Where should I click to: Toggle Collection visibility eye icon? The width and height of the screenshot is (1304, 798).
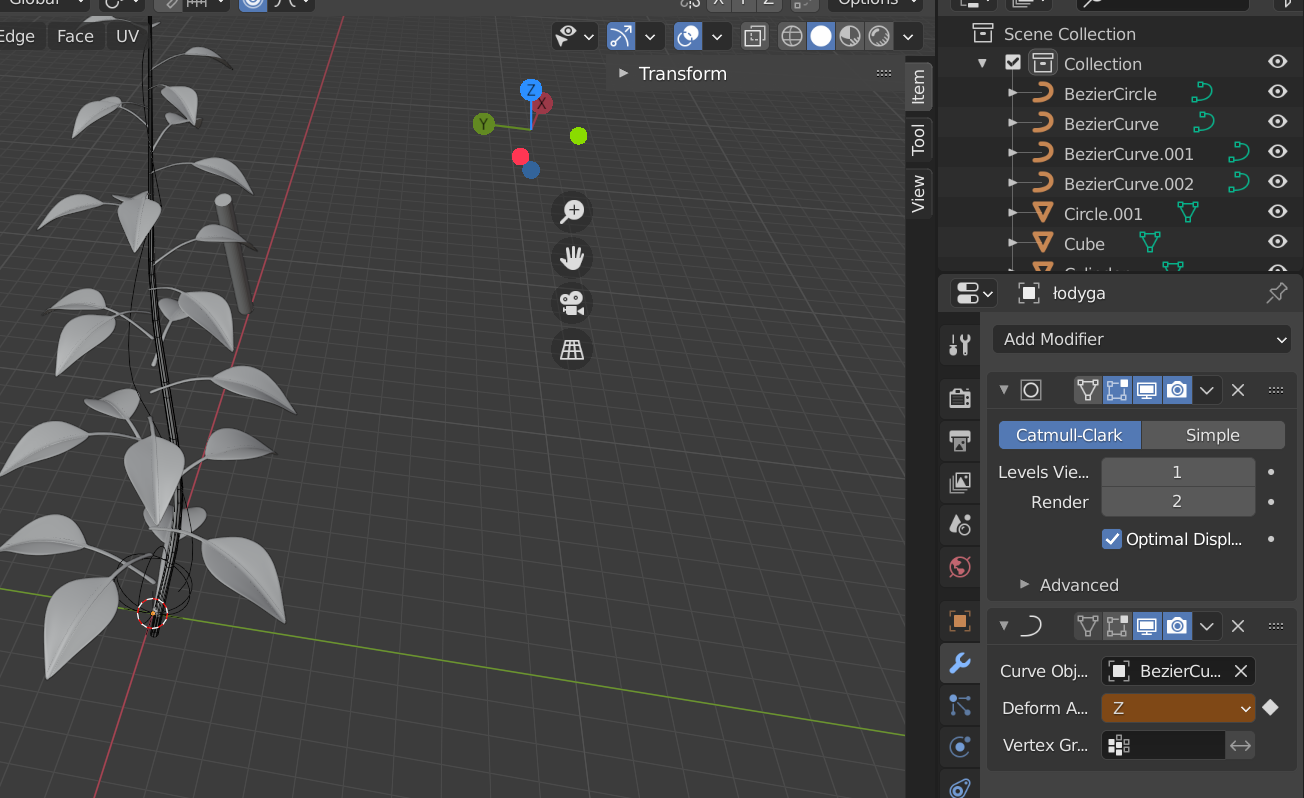tap(1277, 63)
